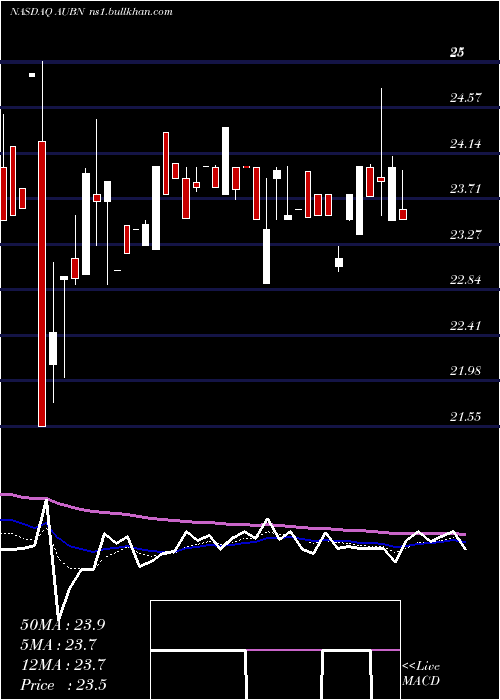The image size is (500, 700).
Task: Click the 'NASDAQ AUBN ns1.bullkhan.com' header text
Action: coord(91,12)
